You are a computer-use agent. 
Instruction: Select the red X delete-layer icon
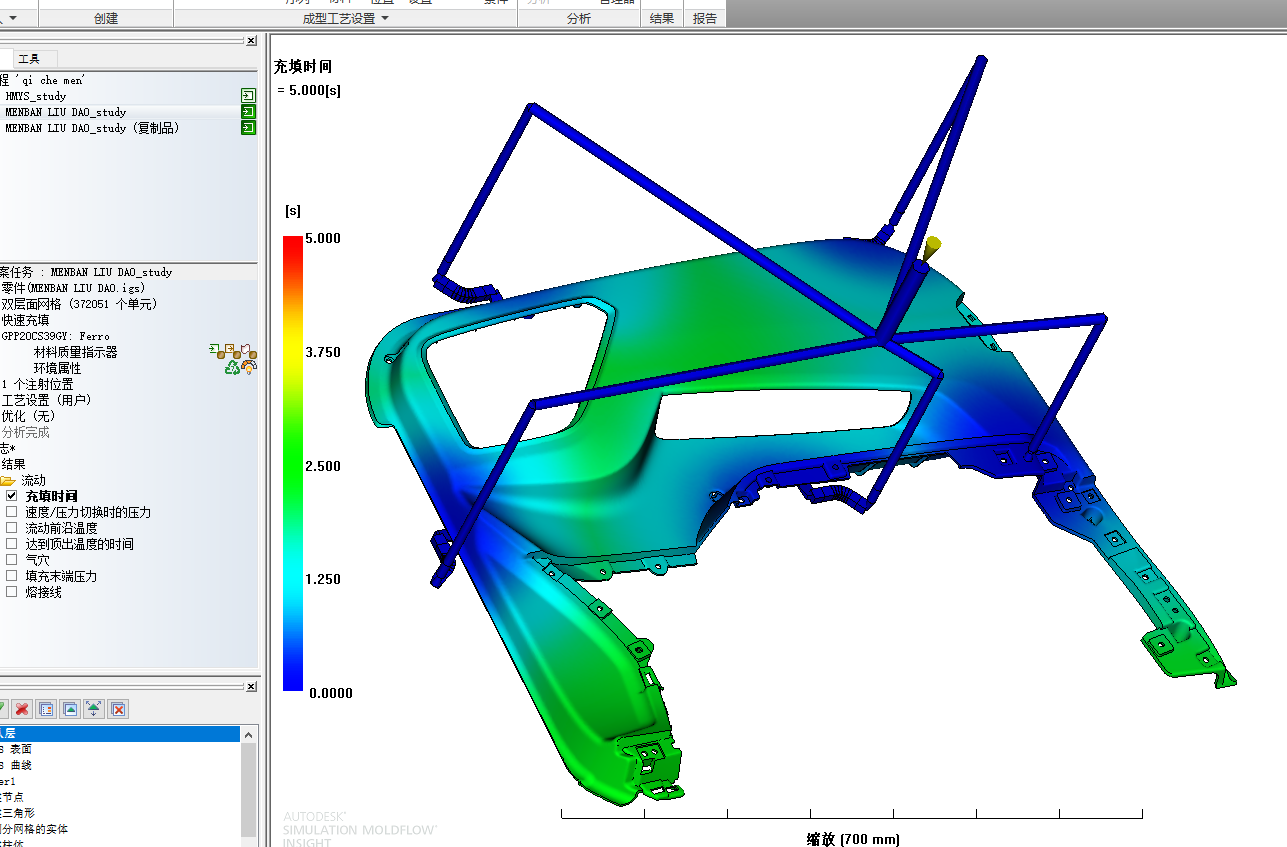click(x=22, y=709)
